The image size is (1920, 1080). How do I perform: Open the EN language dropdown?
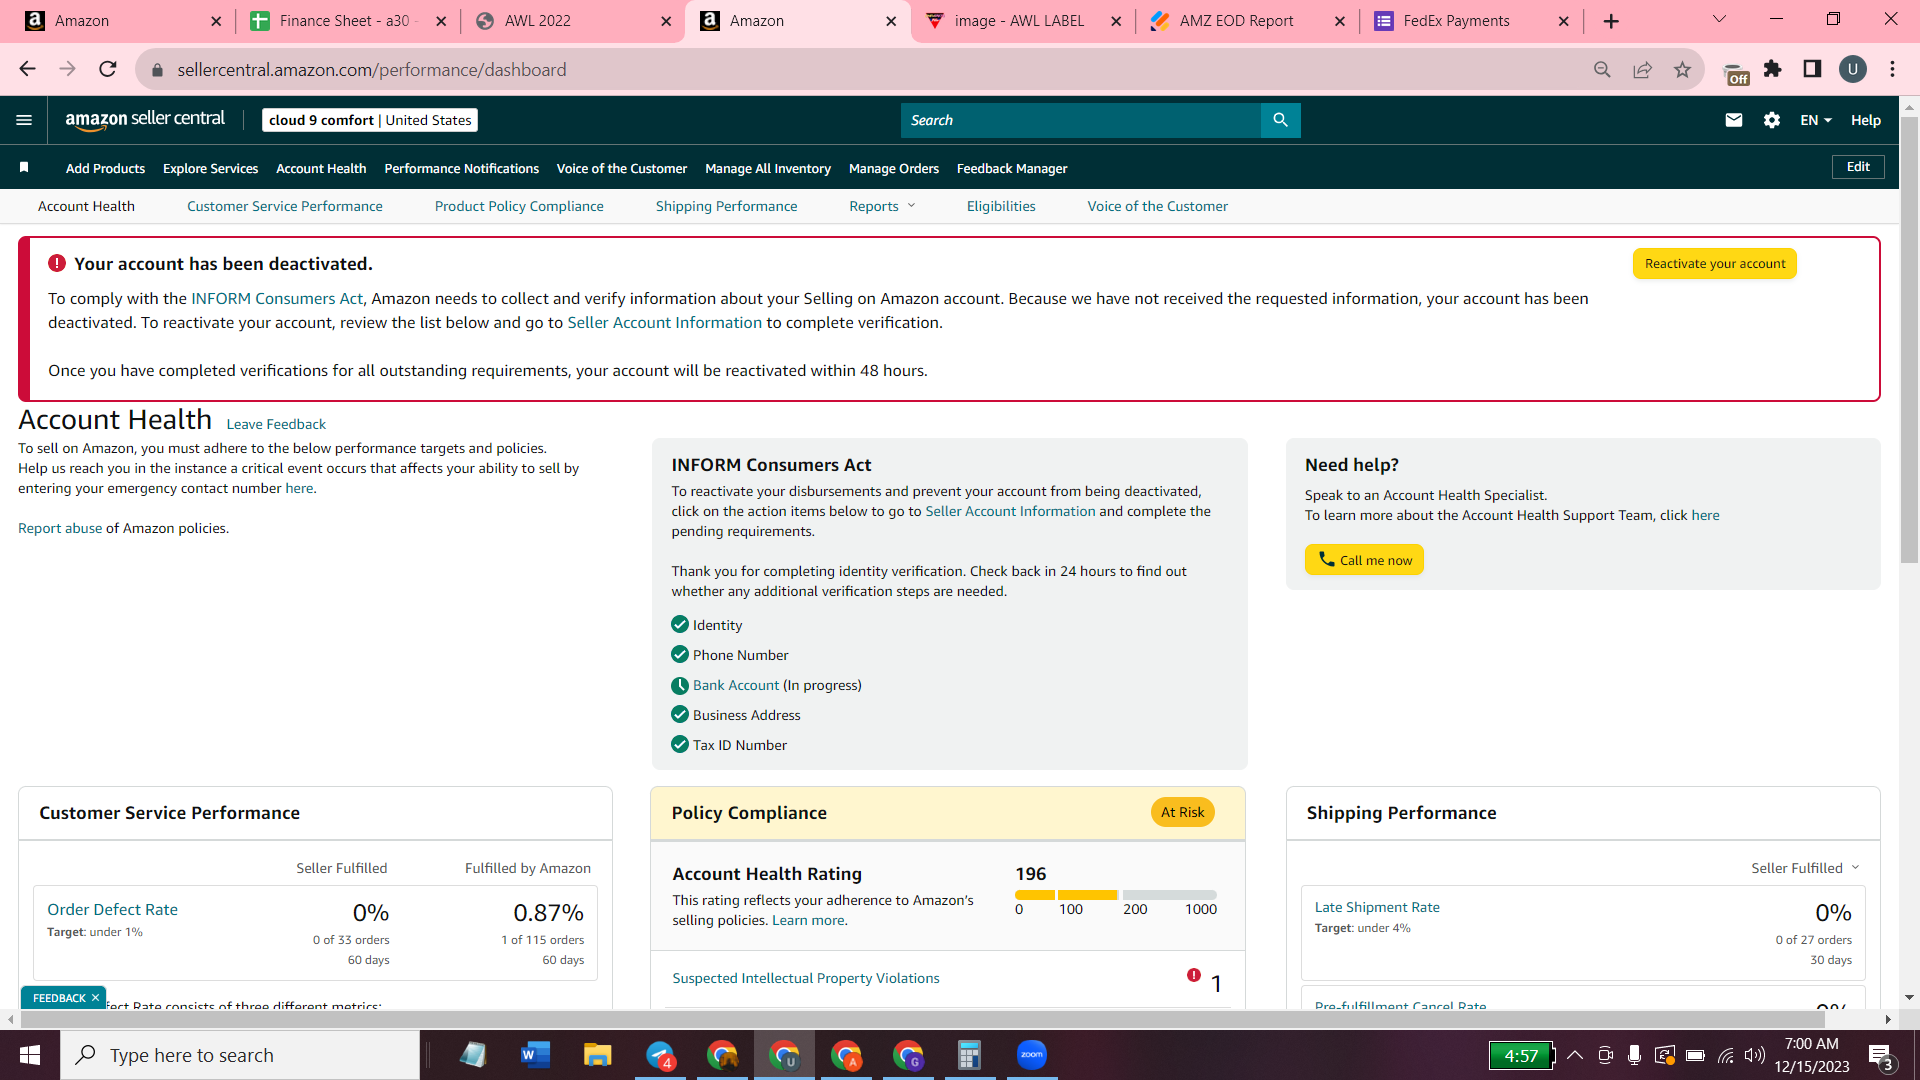pyautogui.click(x=1816, y=120)
